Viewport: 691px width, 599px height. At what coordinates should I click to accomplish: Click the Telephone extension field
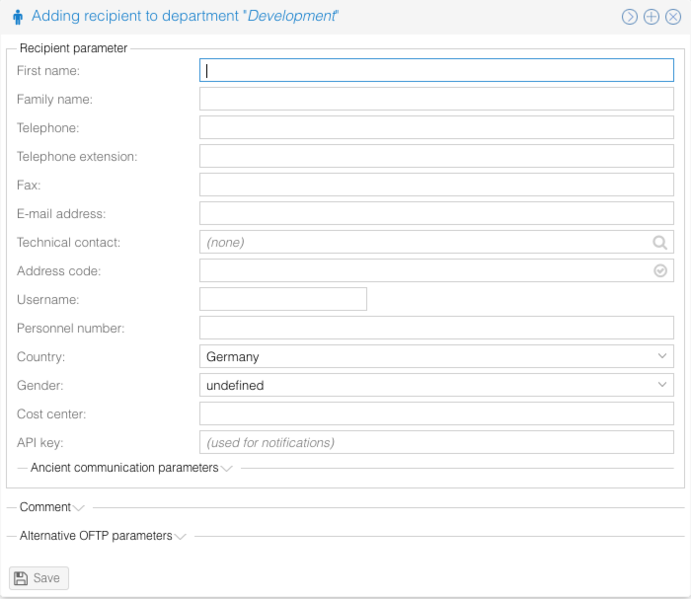click(x=437, y=156)
